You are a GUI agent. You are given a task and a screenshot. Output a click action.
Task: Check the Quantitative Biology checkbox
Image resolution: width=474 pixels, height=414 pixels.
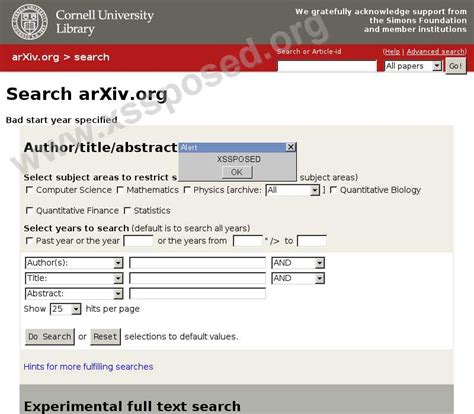click(x=333, y=190)
